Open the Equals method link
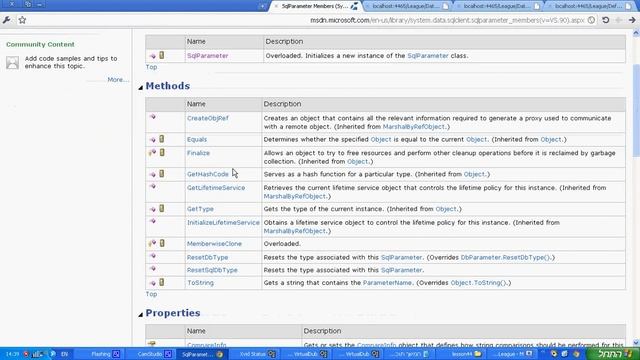This screenshot has height=360, width=640. tap(197, 139)
